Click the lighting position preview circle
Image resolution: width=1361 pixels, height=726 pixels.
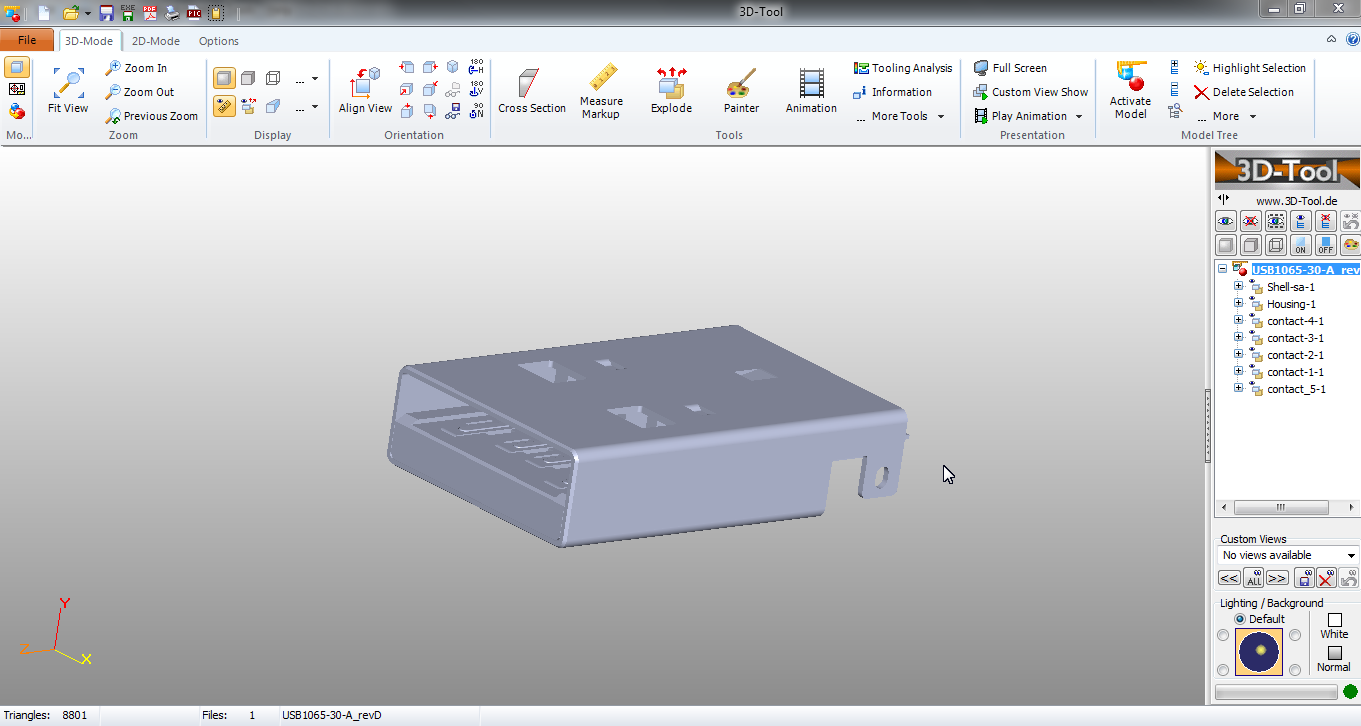pos(1259,652)
